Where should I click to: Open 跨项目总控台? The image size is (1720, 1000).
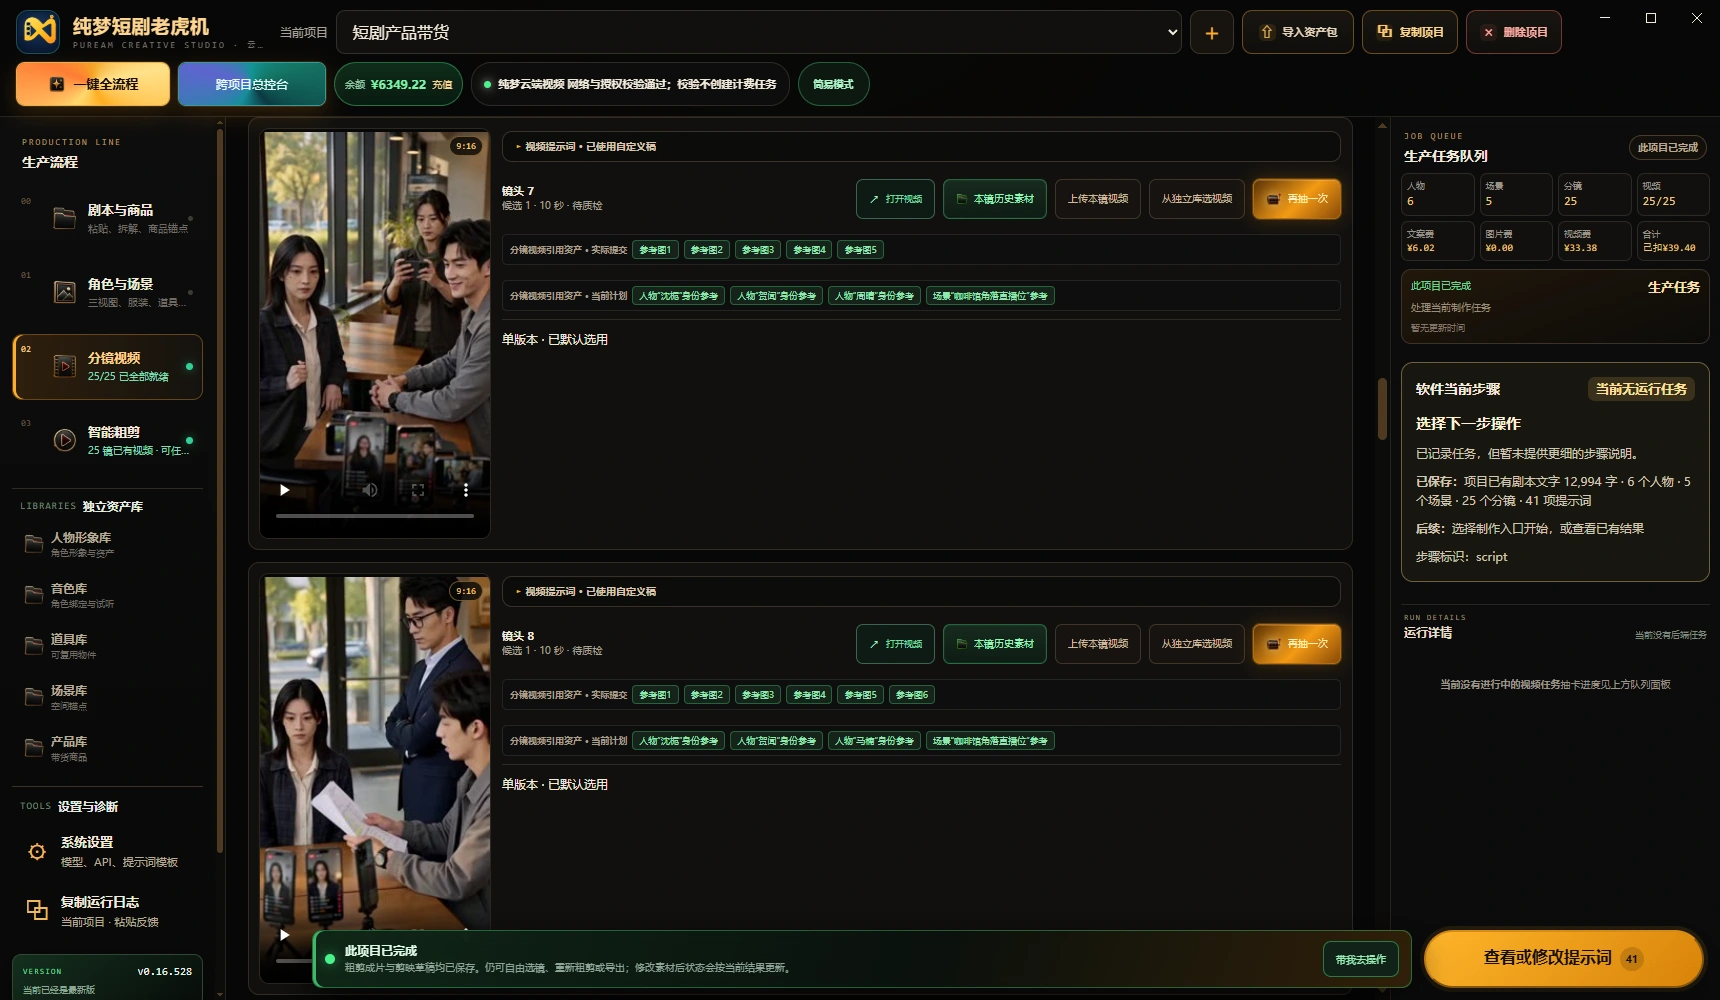[252, 84]
